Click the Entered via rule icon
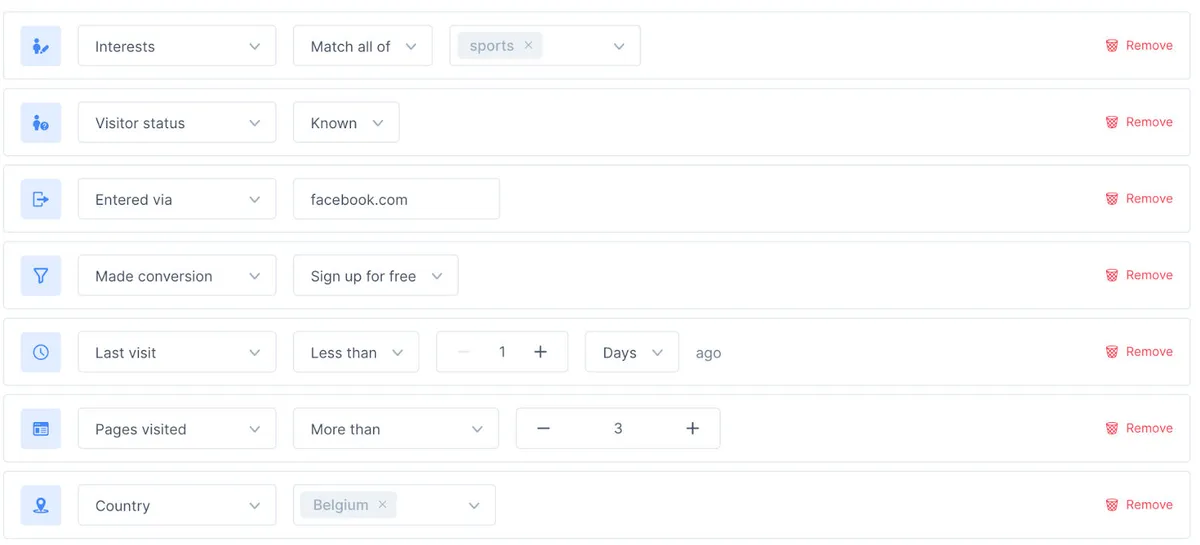This screenshot has height=545, width=1200. click(41, 199)
